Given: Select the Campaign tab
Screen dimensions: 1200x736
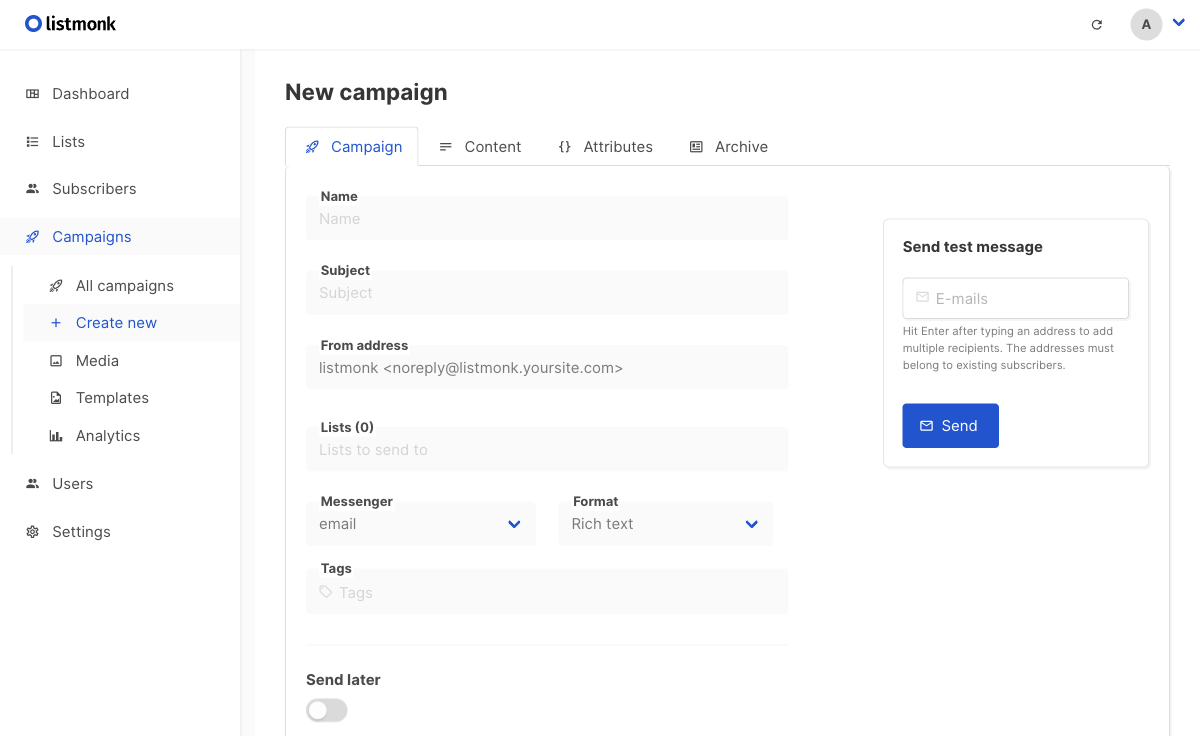Looking at the screenshot, I should [352, 147].
